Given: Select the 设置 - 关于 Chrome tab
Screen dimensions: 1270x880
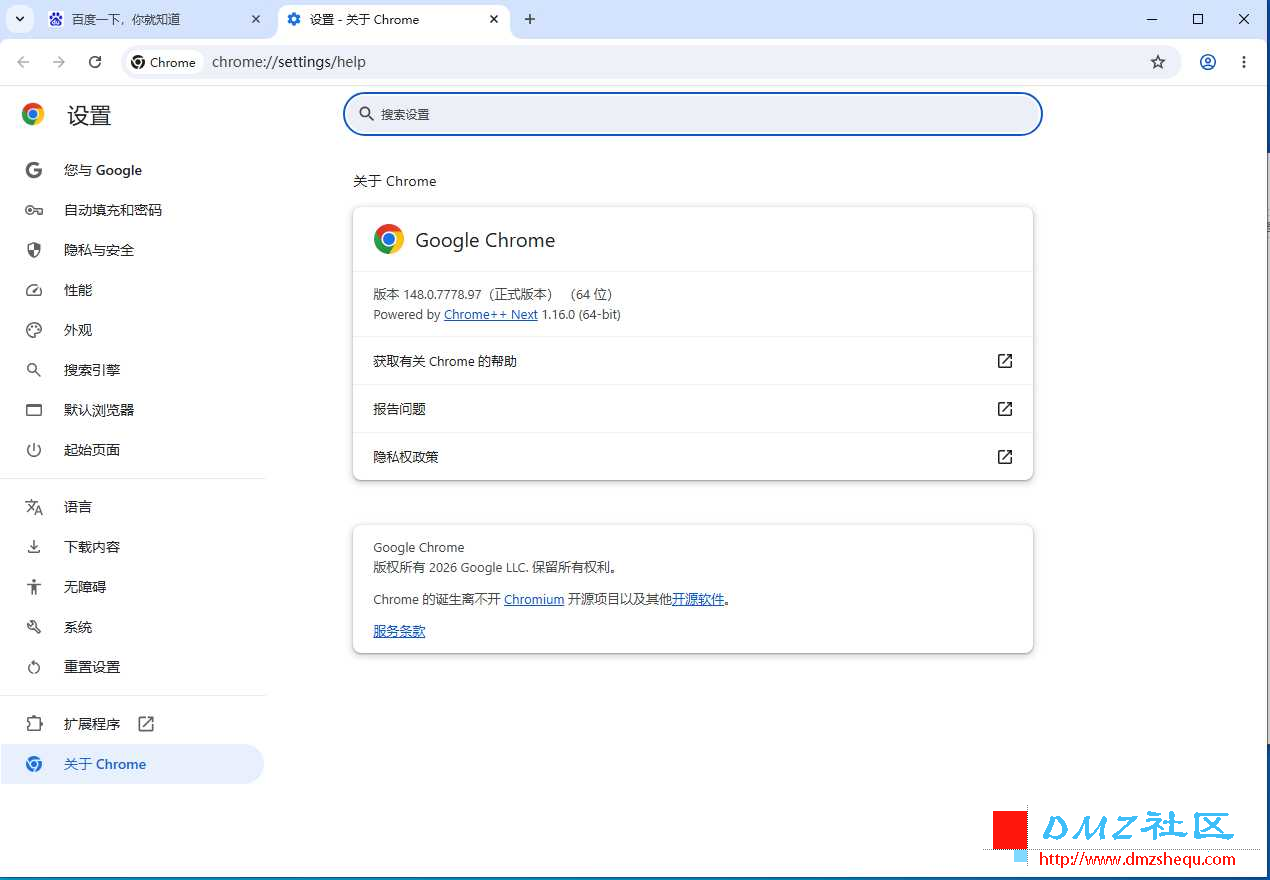Looking at the screenshot, I should 394,19.
